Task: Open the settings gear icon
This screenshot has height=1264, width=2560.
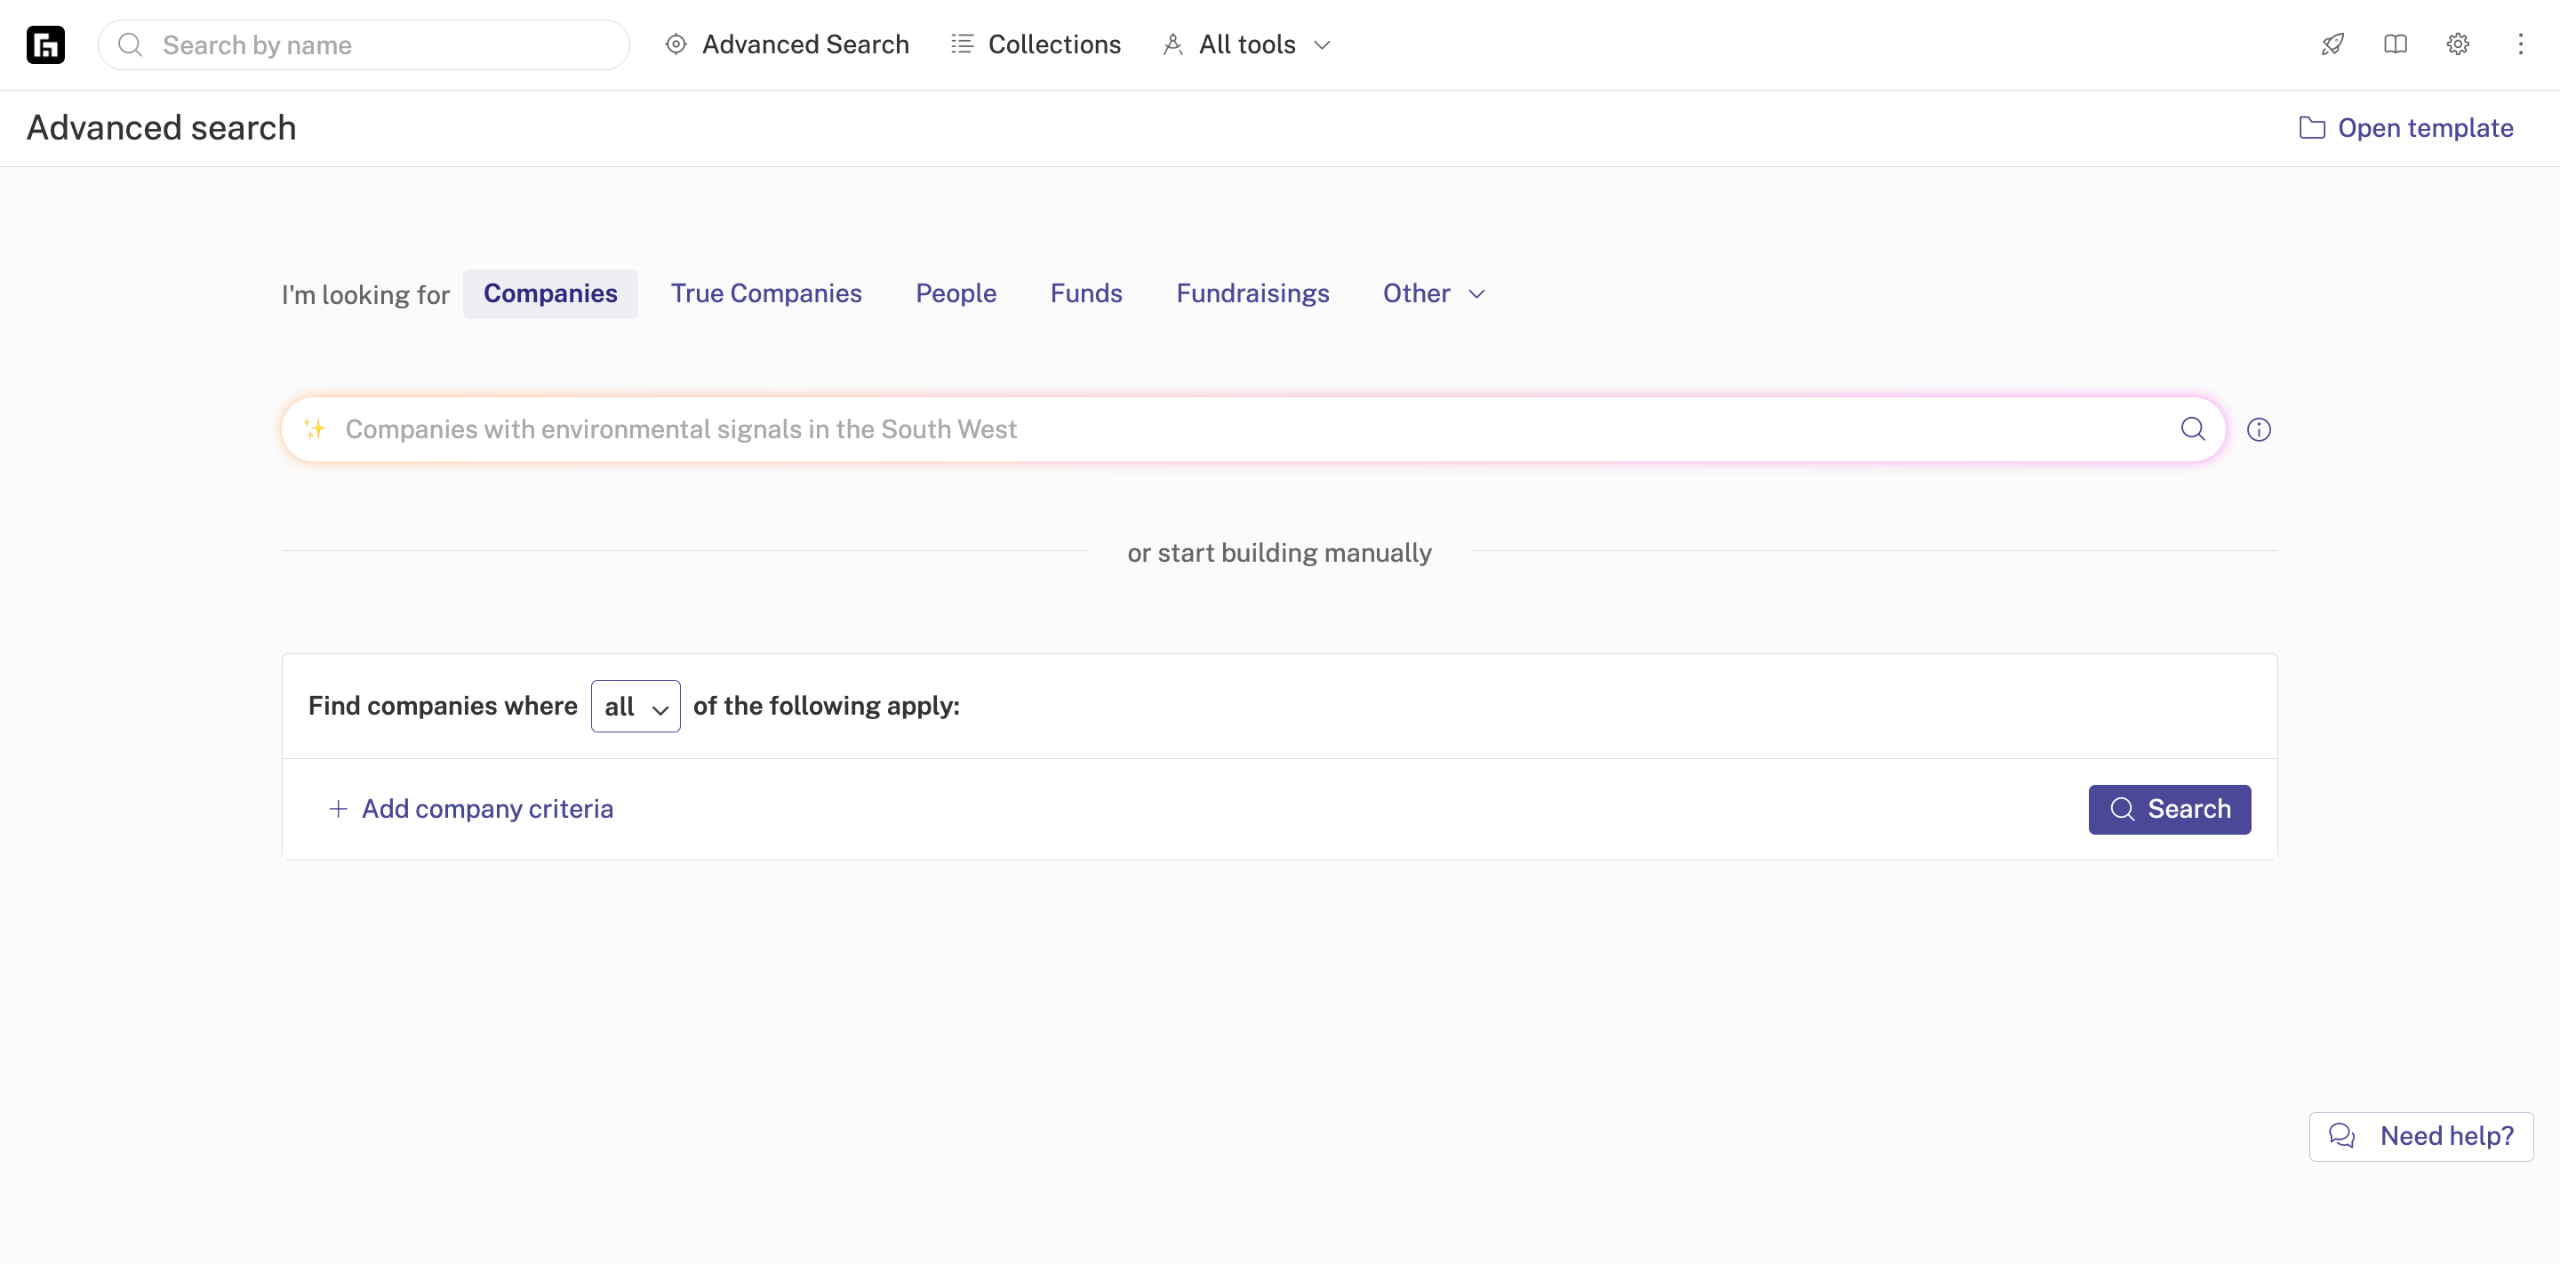Action: (x=2458, y=44)
